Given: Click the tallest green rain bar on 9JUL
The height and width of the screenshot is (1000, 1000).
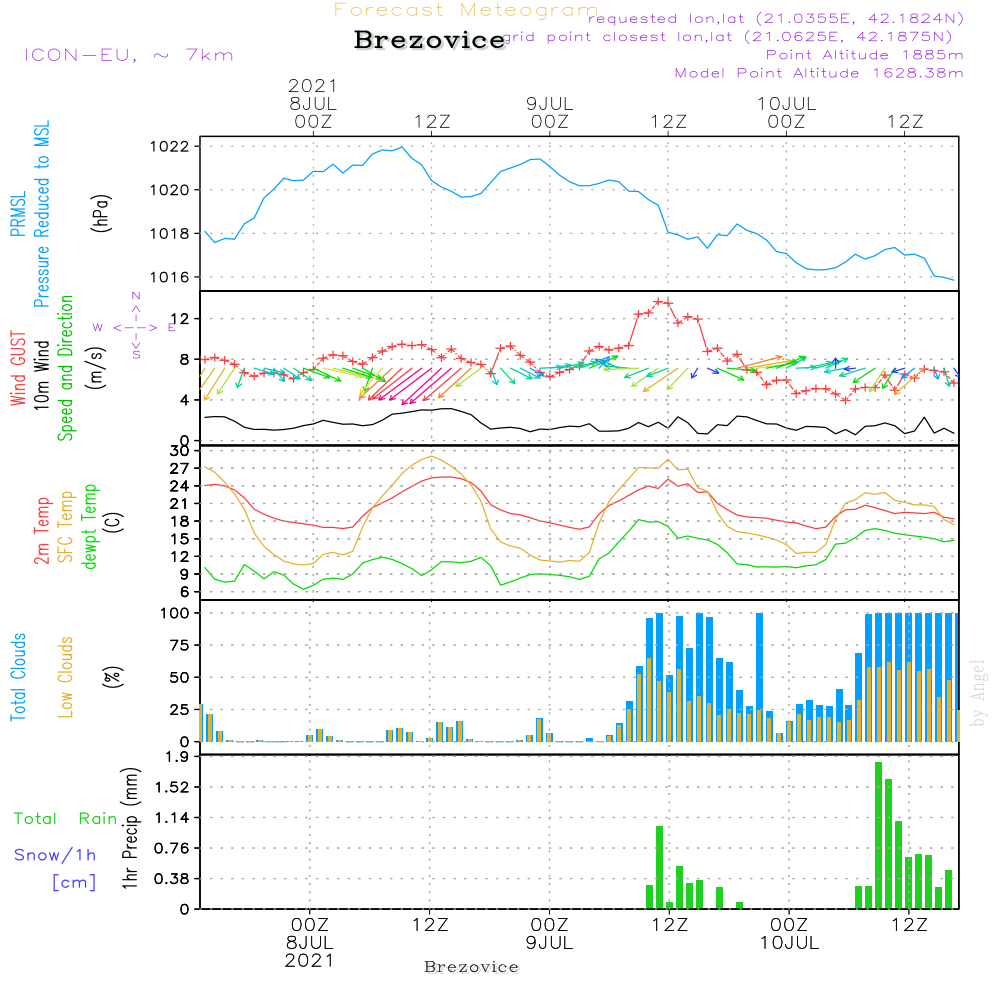Looking at the screenshot, I should pos(659,867).
